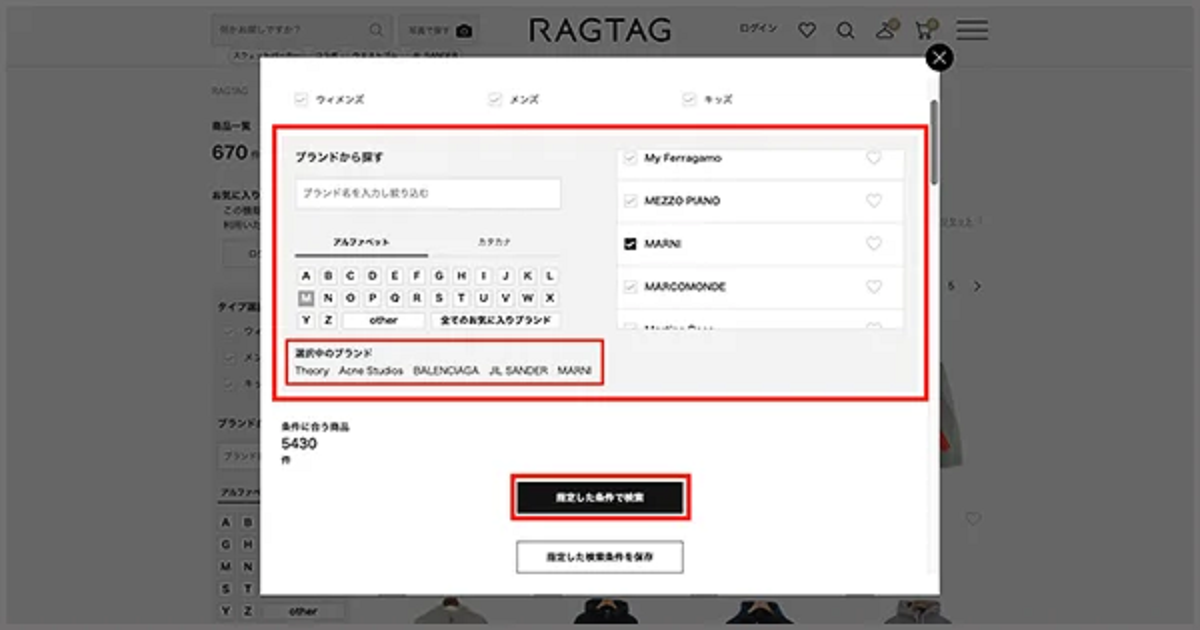Filter brands by letter D in modal
This screenshot has height=630, width=1200.
point(372,276)
